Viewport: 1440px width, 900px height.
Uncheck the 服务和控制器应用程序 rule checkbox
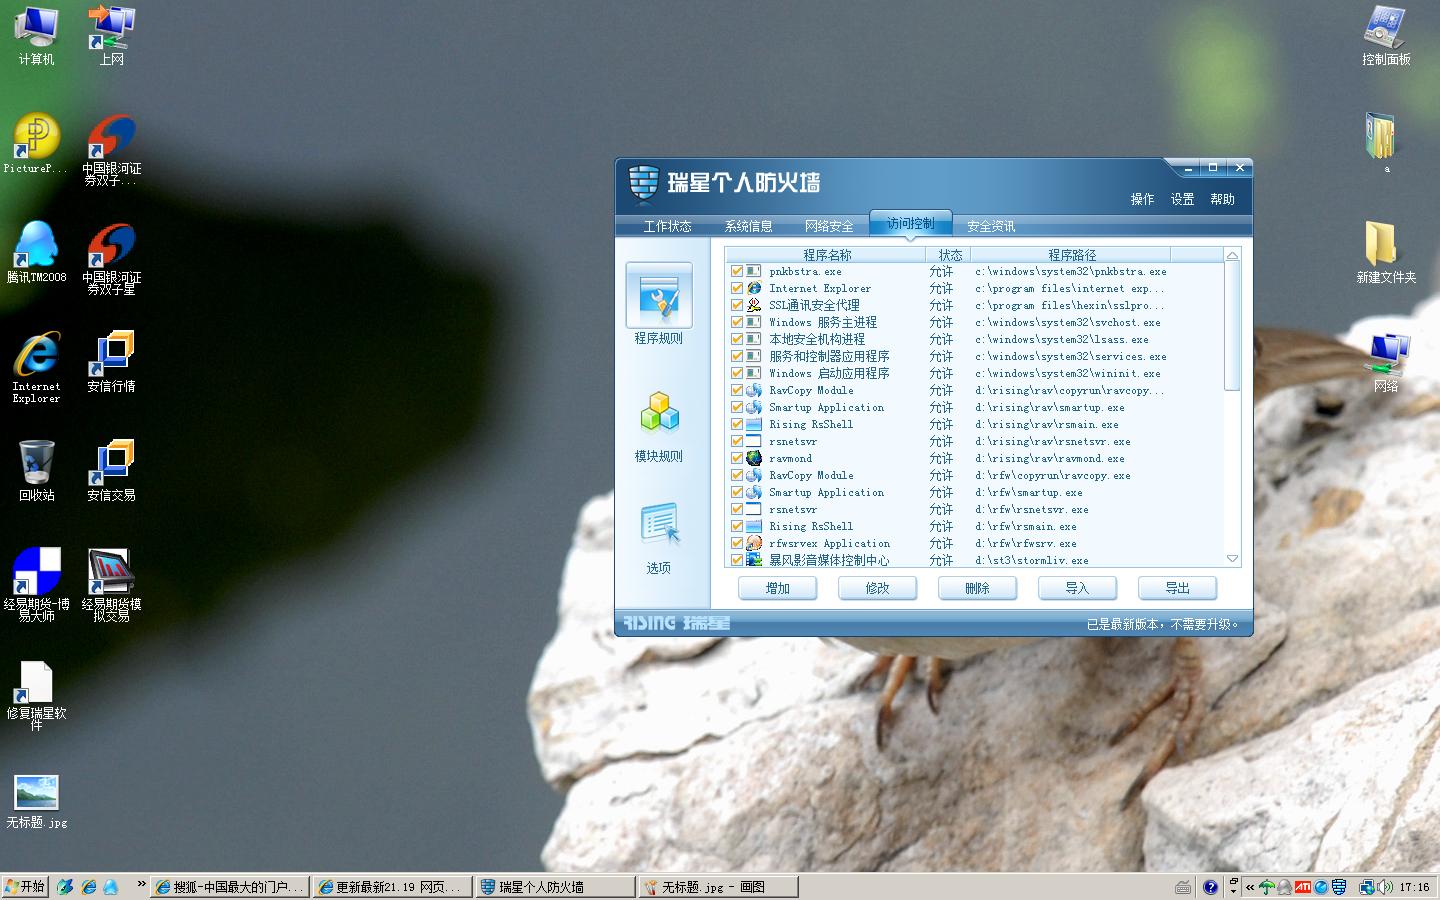coord(737,356)
